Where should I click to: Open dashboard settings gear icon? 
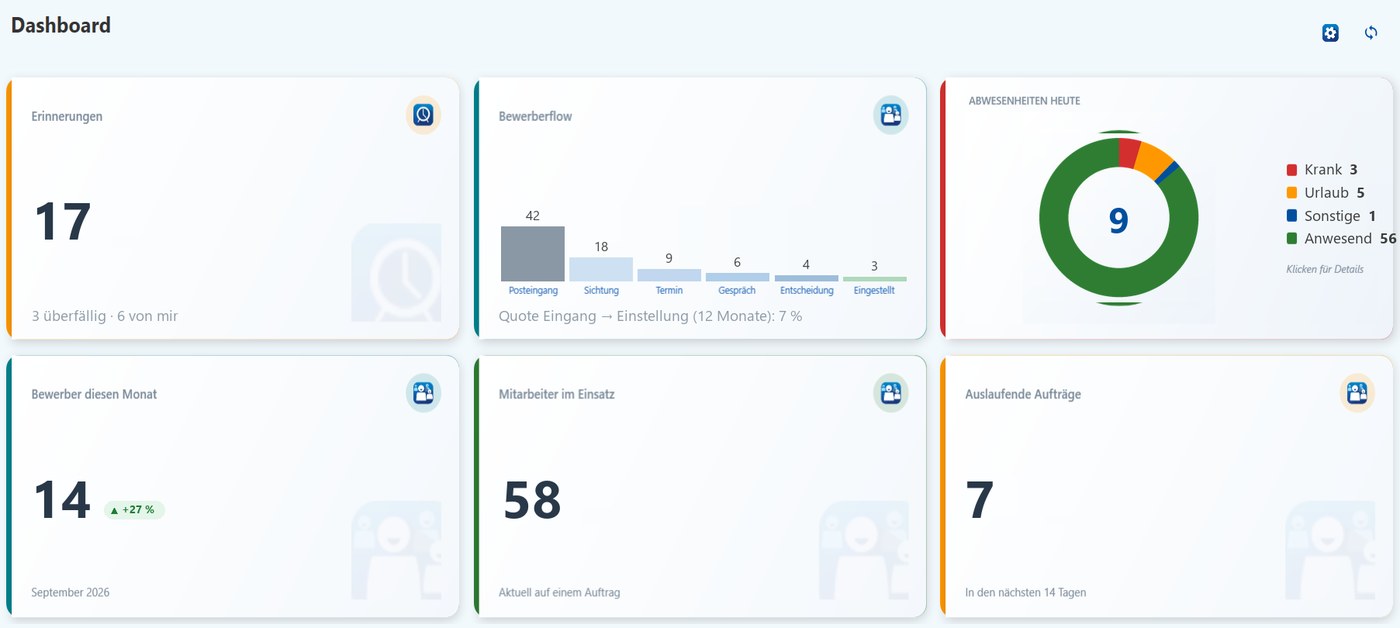pos(1330,33)
